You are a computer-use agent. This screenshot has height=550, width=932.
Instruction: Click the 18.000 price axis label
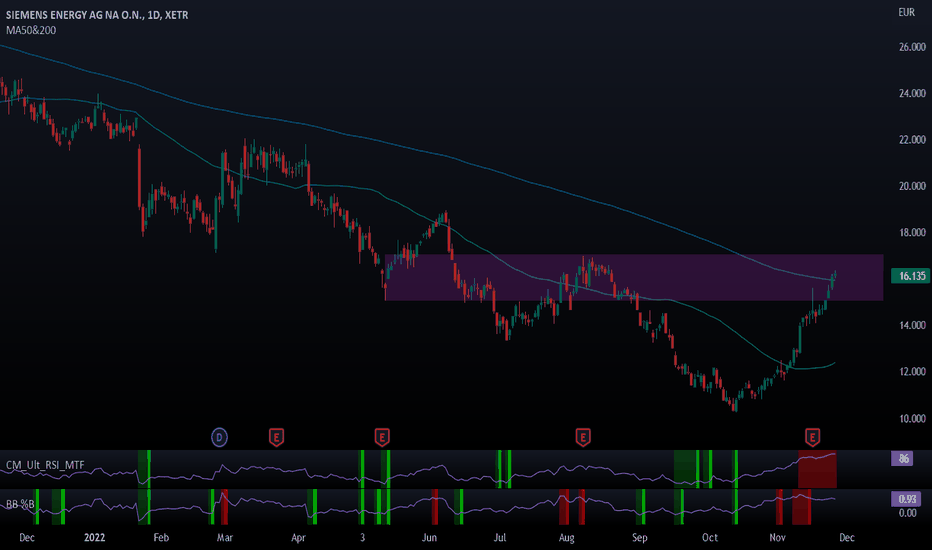912,232
